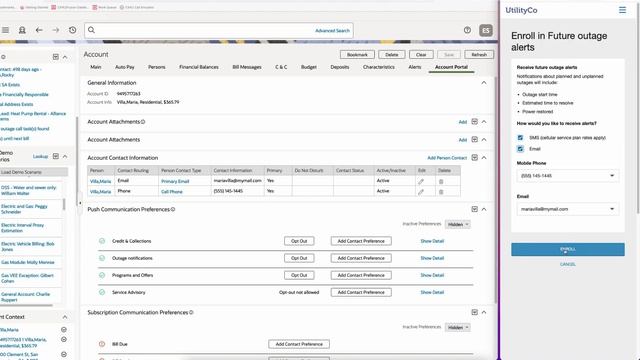The width and height of the screenshot is (640, 360).
Task: Click Lookup link in demo scenarios panel
Action: [40, 156]
